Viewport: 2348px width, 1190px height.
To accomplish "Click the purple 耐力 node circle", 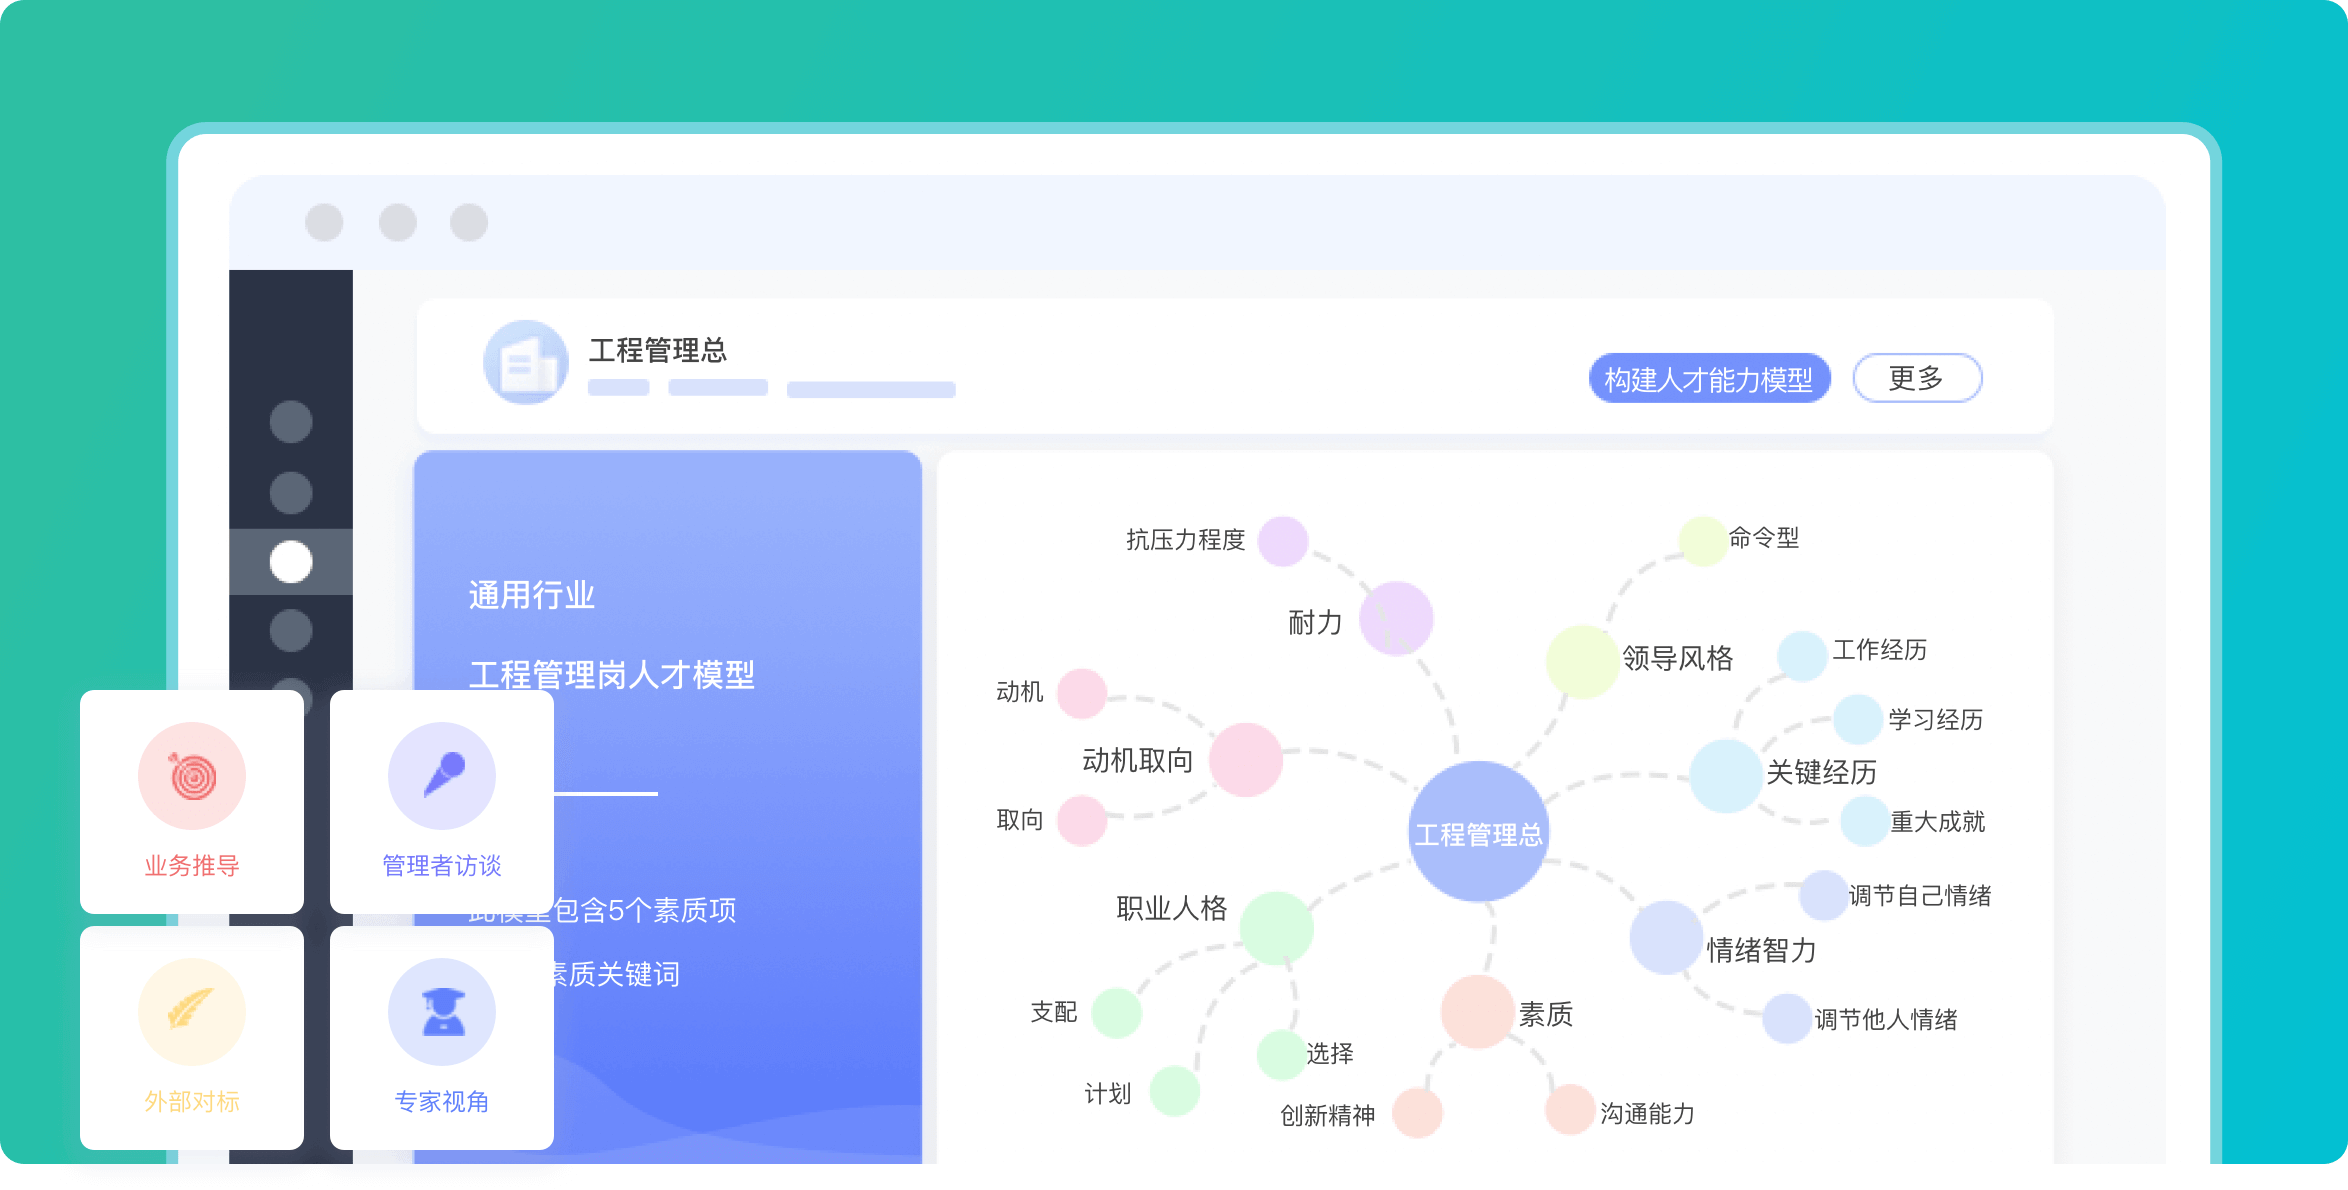I will click(1396, 619).
